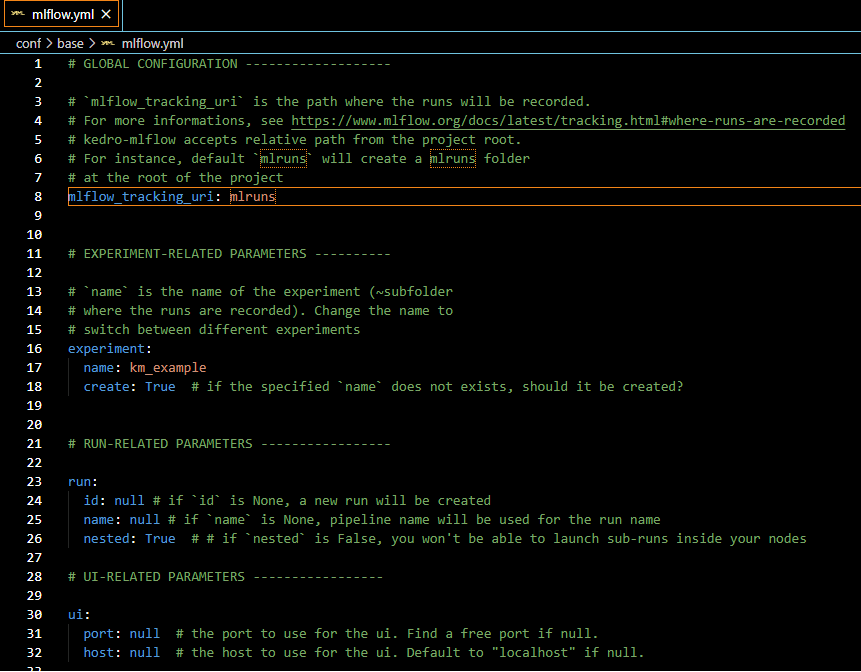
Task: Click line number 16 in the gutter
Action: (34, 349)
